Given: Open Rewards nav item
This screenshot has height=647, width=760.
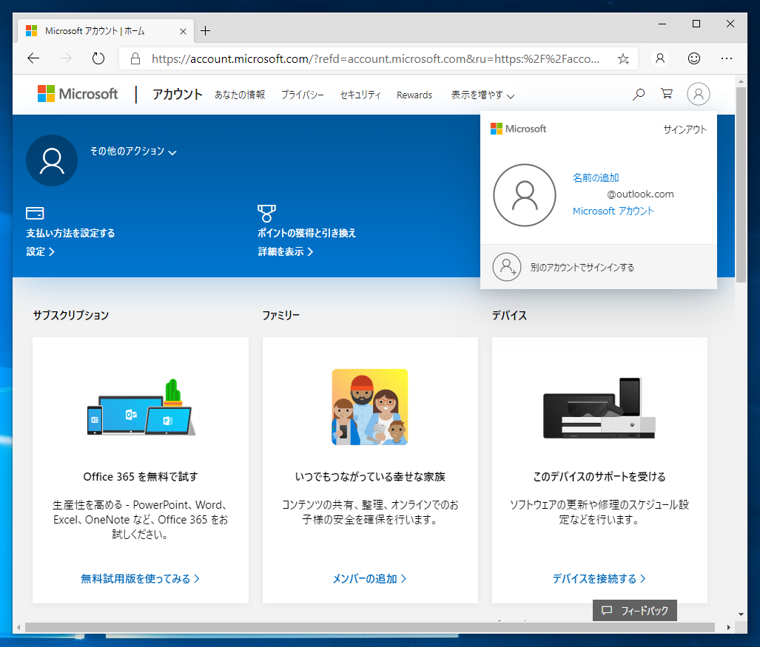Looking at the screenshot, I should (x=414, y=95).
